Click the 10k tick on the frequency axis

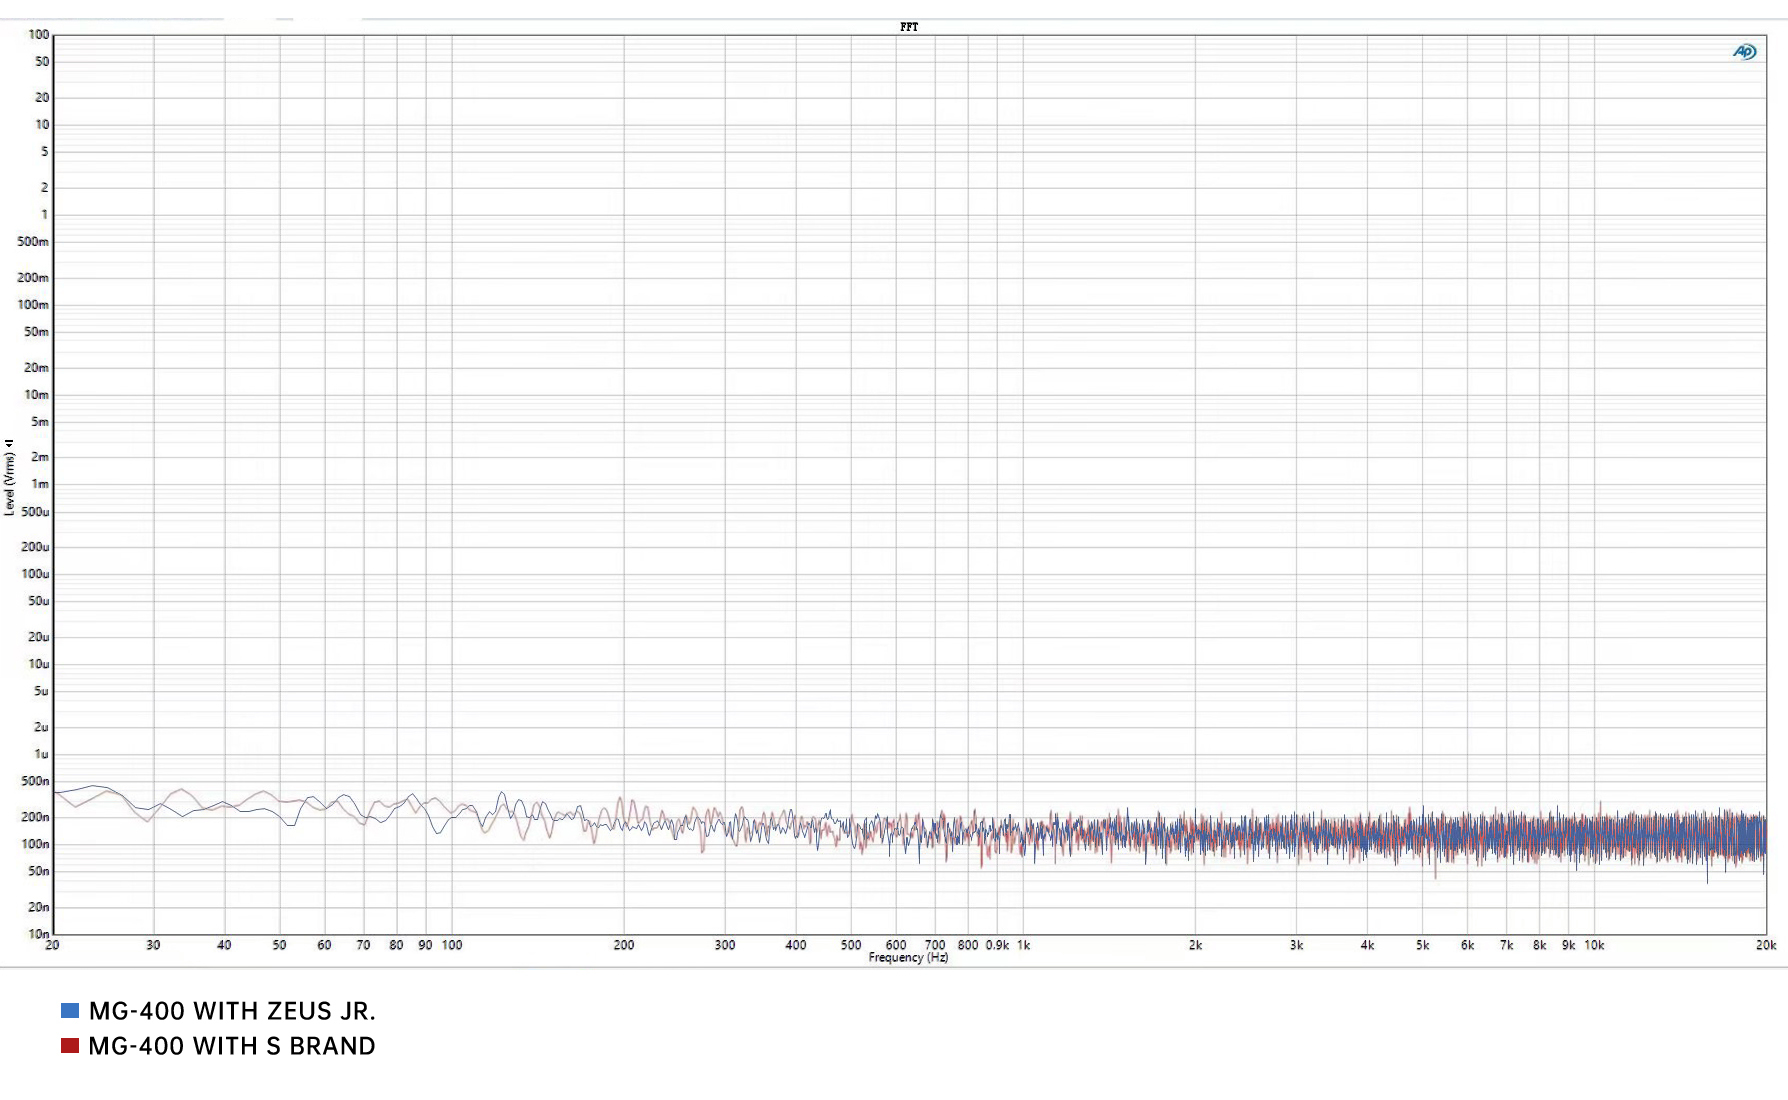(x=1594, y=945)
